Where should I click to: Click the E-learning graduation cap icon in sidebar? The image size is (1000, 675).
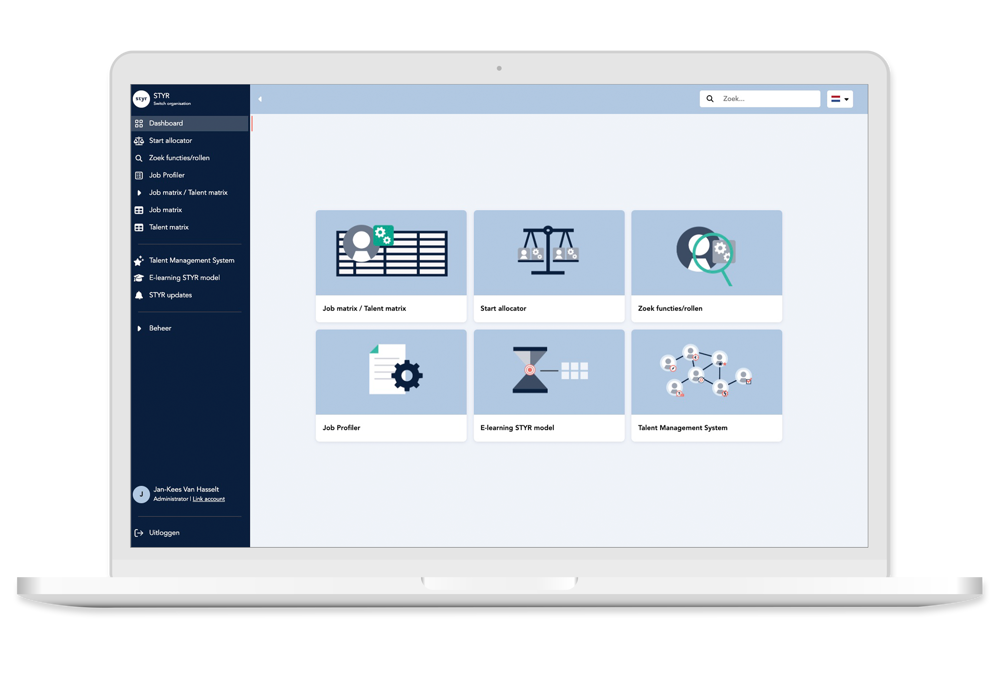click(139, 278)
